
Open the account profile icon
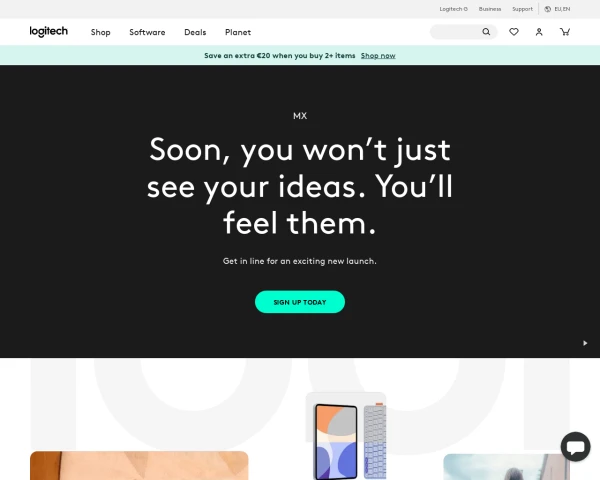539,32
